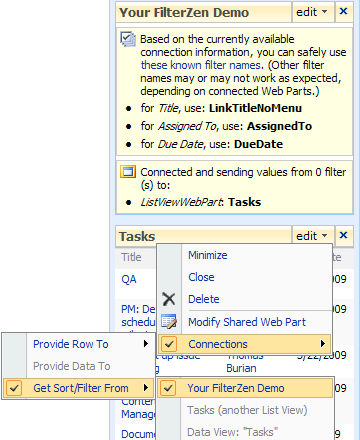Click the black X icon beside Delete
The height and width of the screenshot is (440, 360).
tap(169, 299)
